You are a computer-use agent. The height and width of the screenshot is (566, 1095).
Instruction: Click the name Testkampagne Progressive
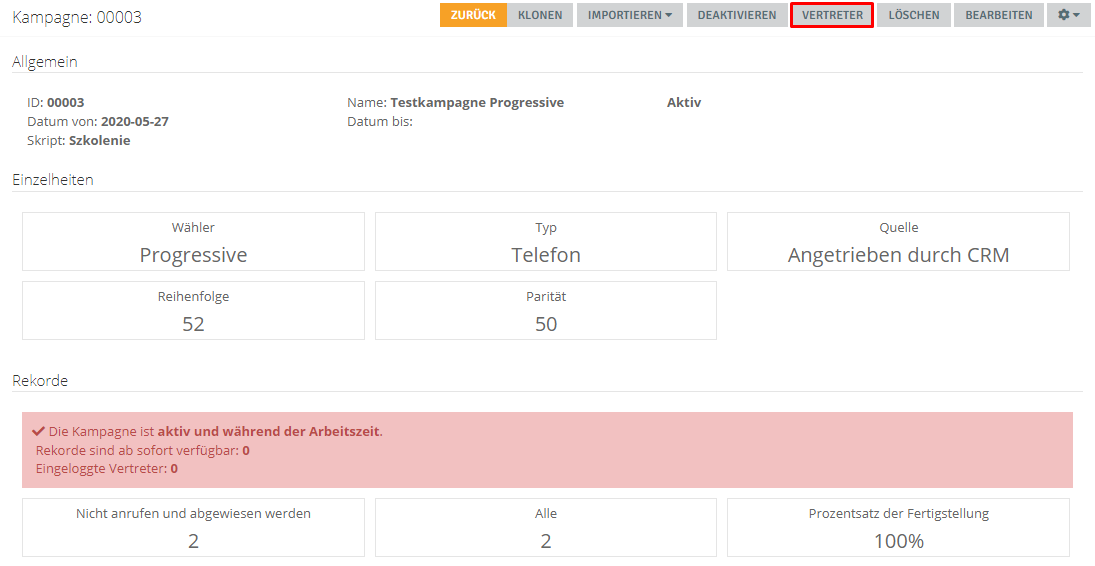click(x=477, y=103)
